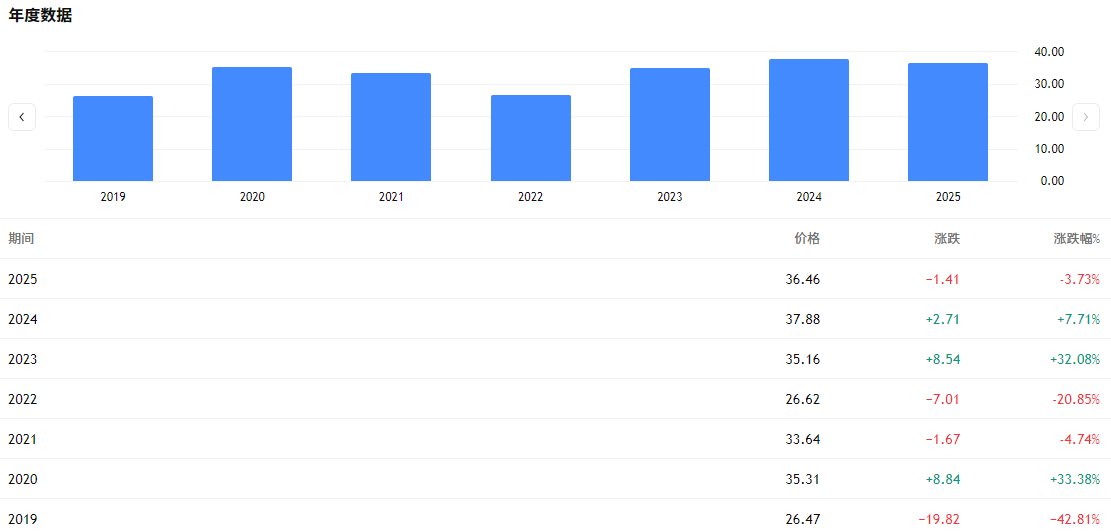The height and width of the screenshot is (532, 1111).
Task: Select the 2025 table row label
Action: coord(22,279)
